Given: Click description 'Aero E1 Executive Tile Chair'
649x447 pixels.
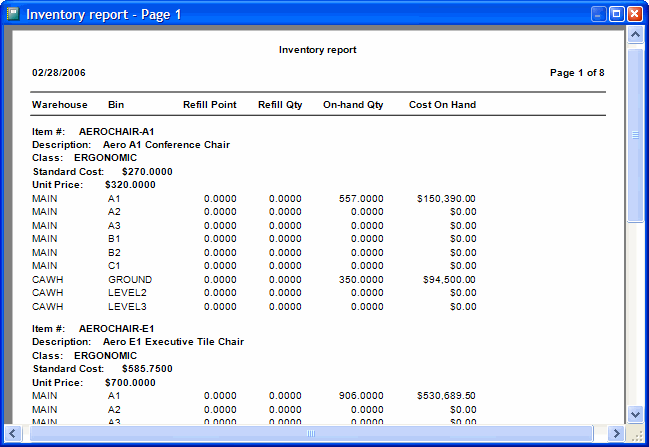Looking at the screenshot, I should point(173,342).
